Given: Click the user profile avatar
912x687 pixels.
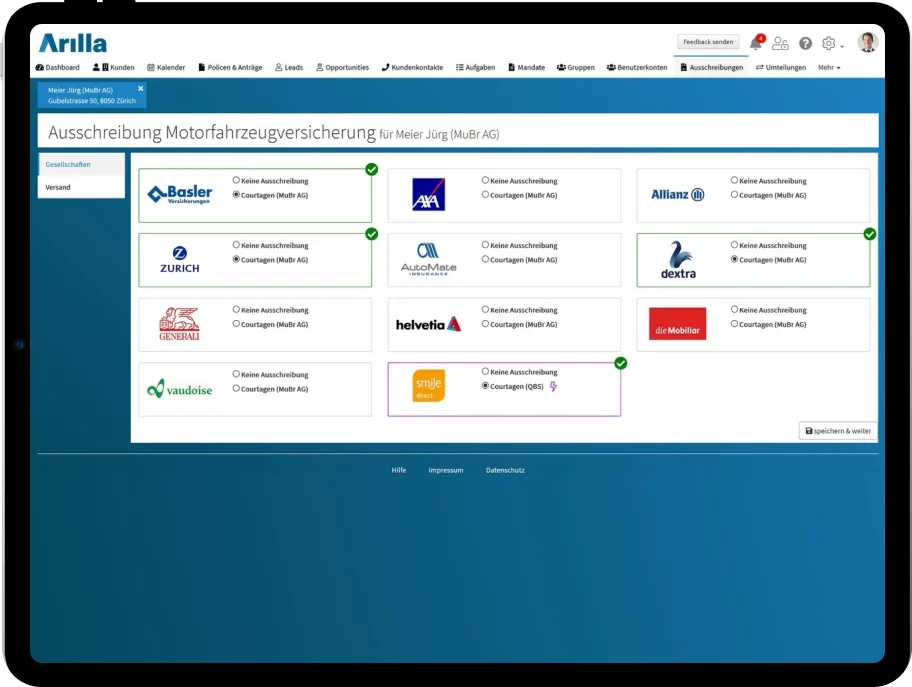Looking at the screenshot, I should [x=867, y=42].
